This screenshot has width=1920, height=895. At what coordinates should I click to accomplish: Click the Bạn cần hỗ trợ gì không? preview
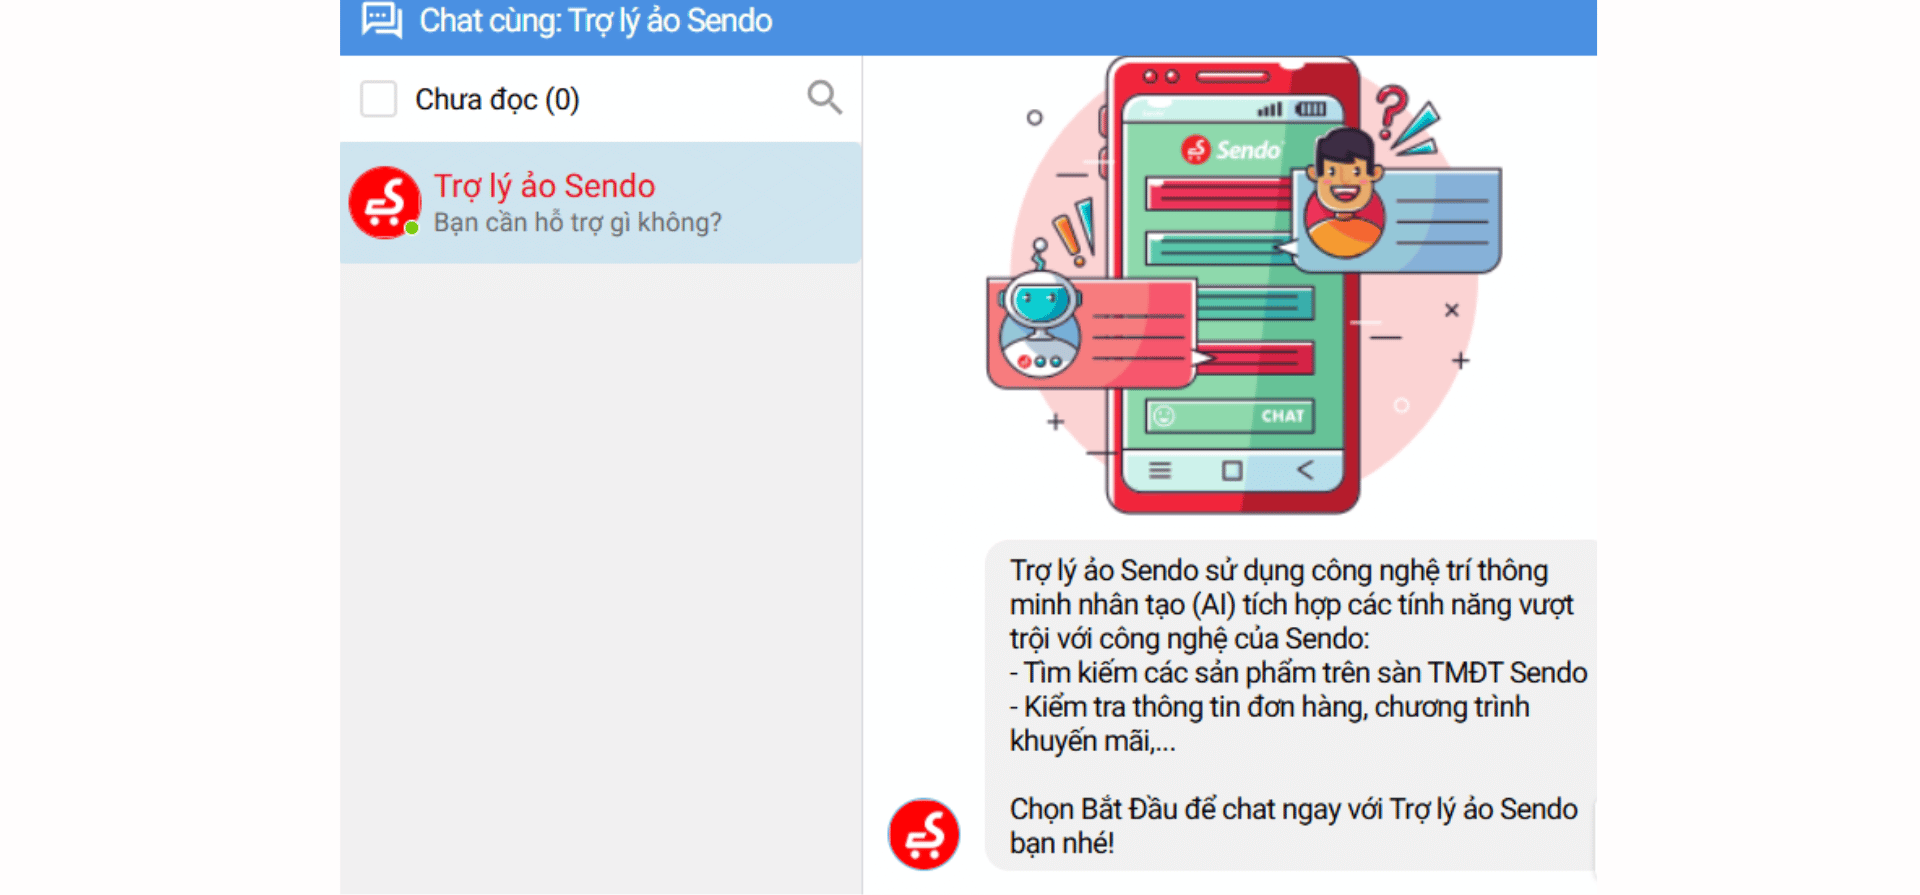click(x=577, y=222)
